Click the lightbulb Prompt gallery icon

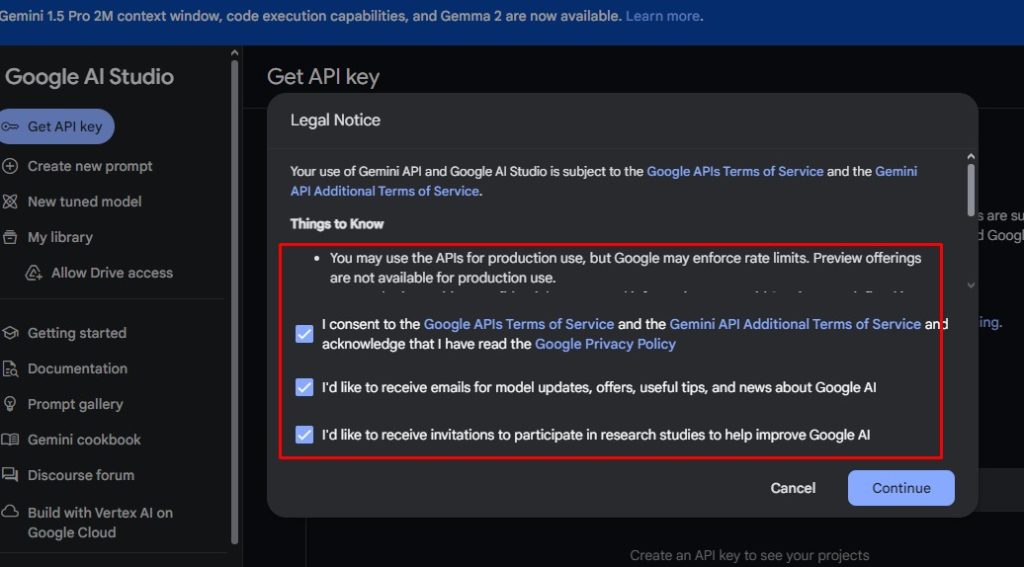(x=10, y=404)
